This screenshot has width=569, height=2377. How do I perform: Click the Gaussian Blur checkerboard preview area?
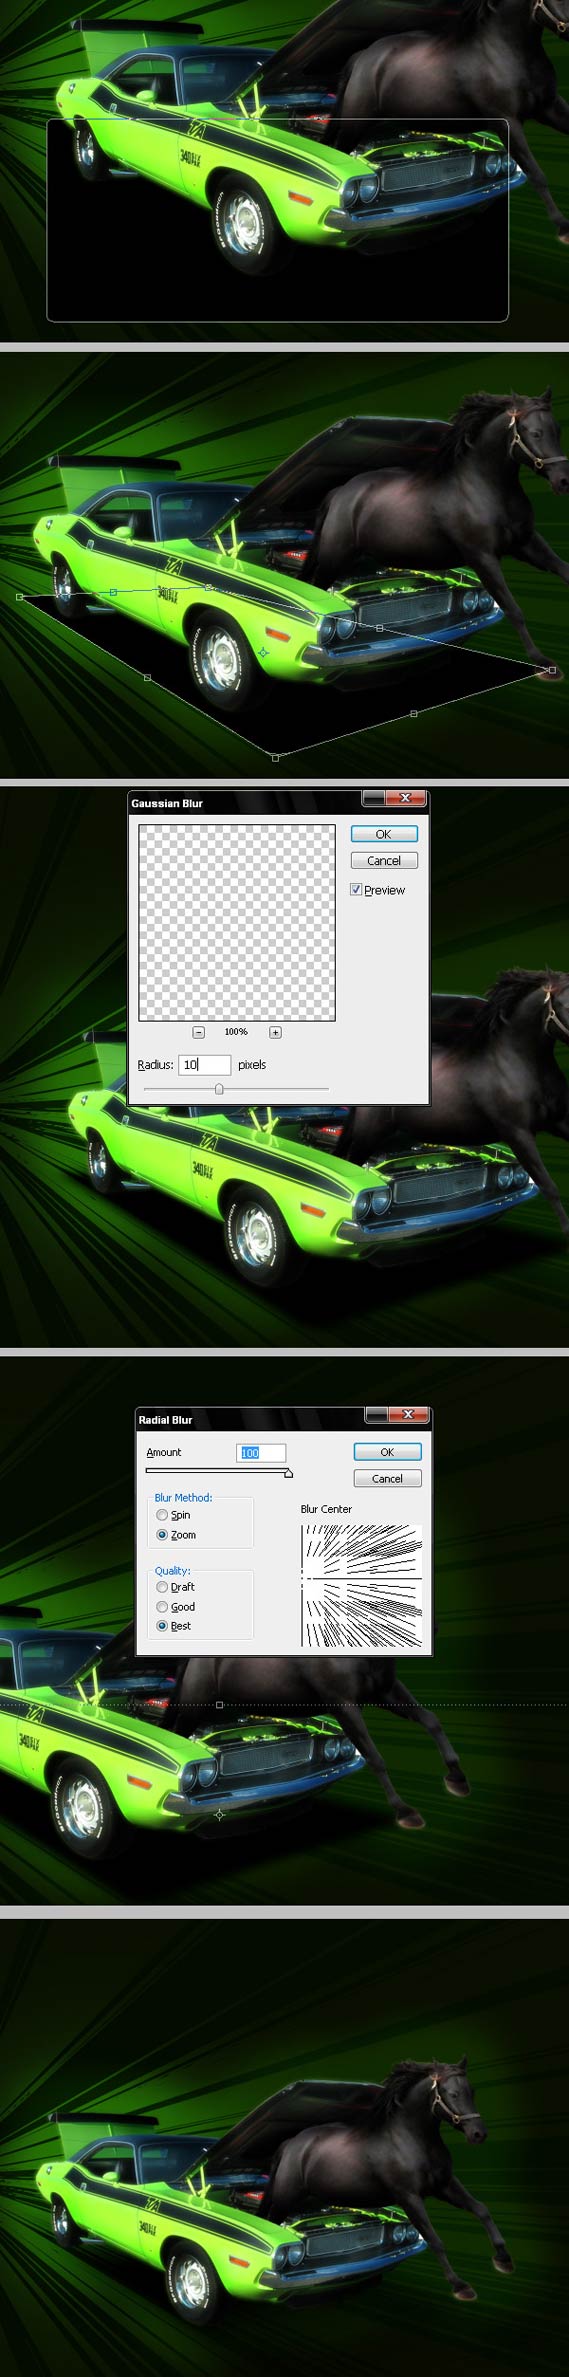click(x=237, y=923)
